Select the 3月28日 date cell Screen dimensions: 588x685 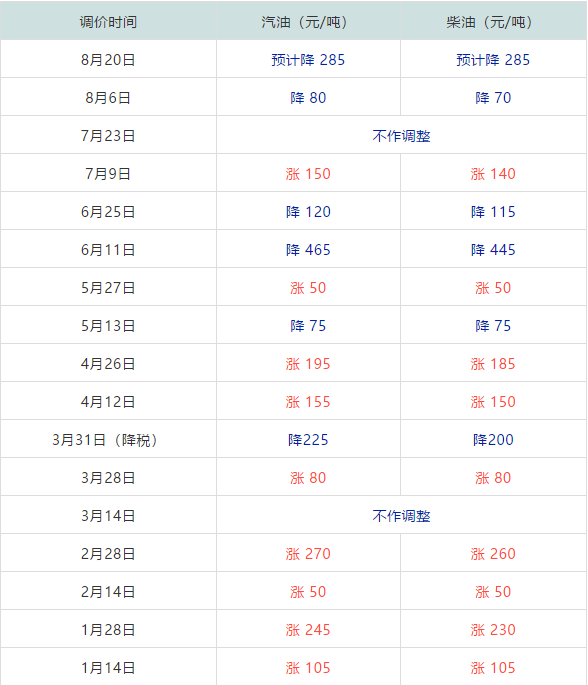click(108, 478)
